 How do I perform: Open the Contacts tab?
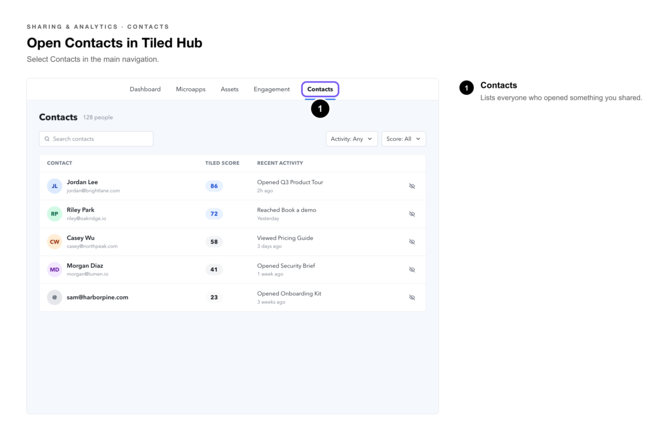[x=320, y=89]
